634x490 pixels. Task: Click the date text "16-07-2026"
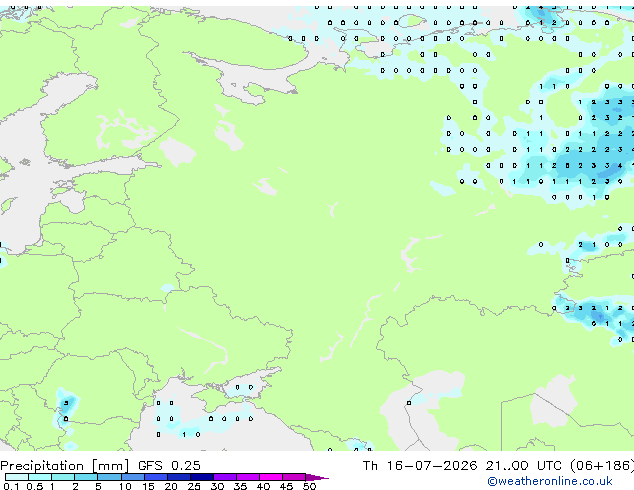pyautogui.click(x=431, y=466)
